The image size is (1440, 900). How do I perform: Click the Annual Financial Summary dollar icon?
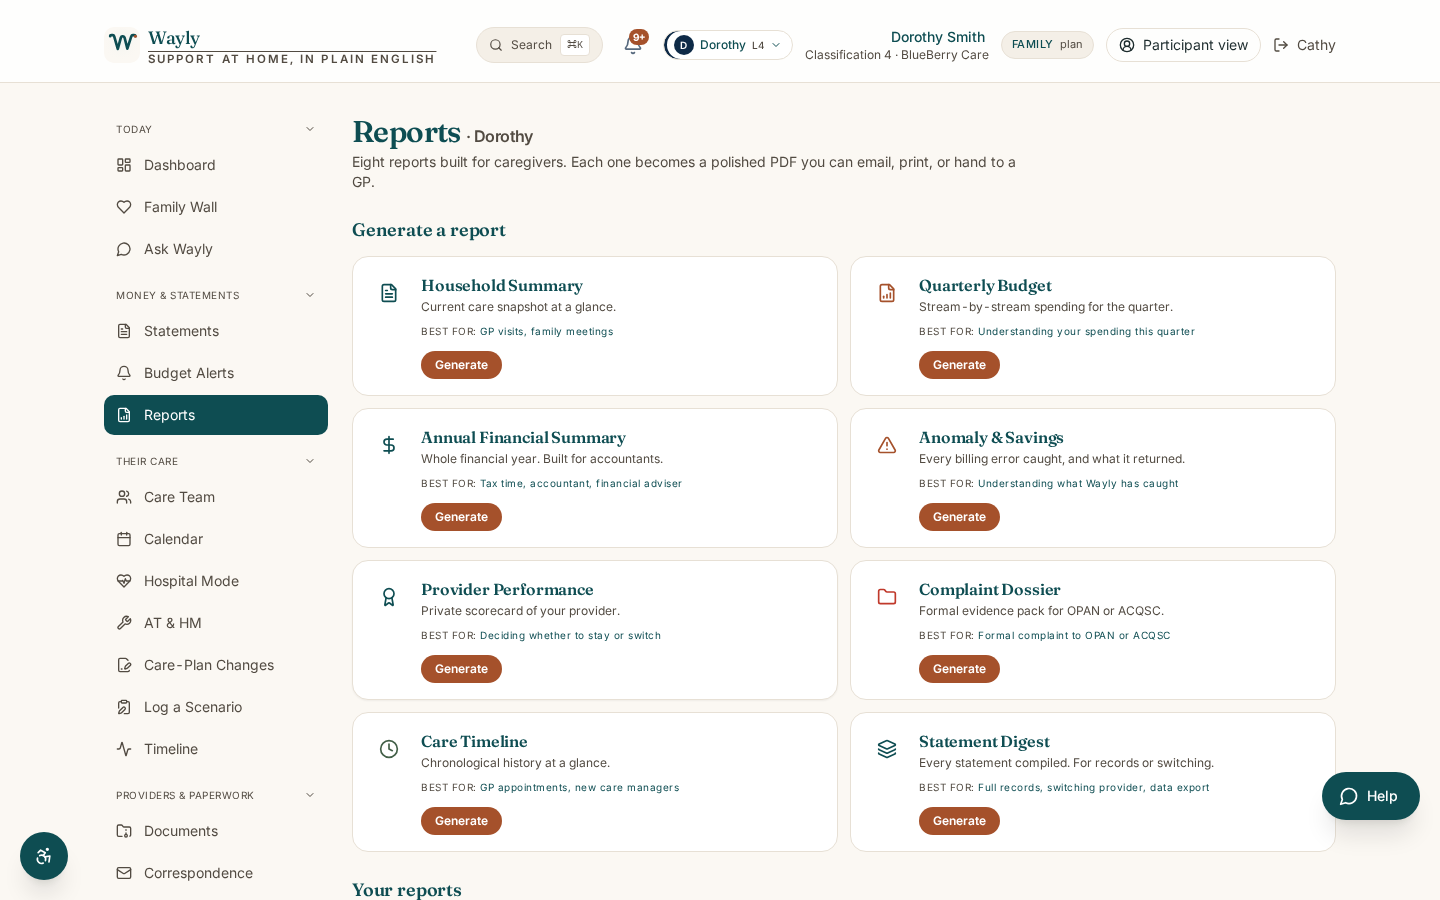[x=389, y=445]
